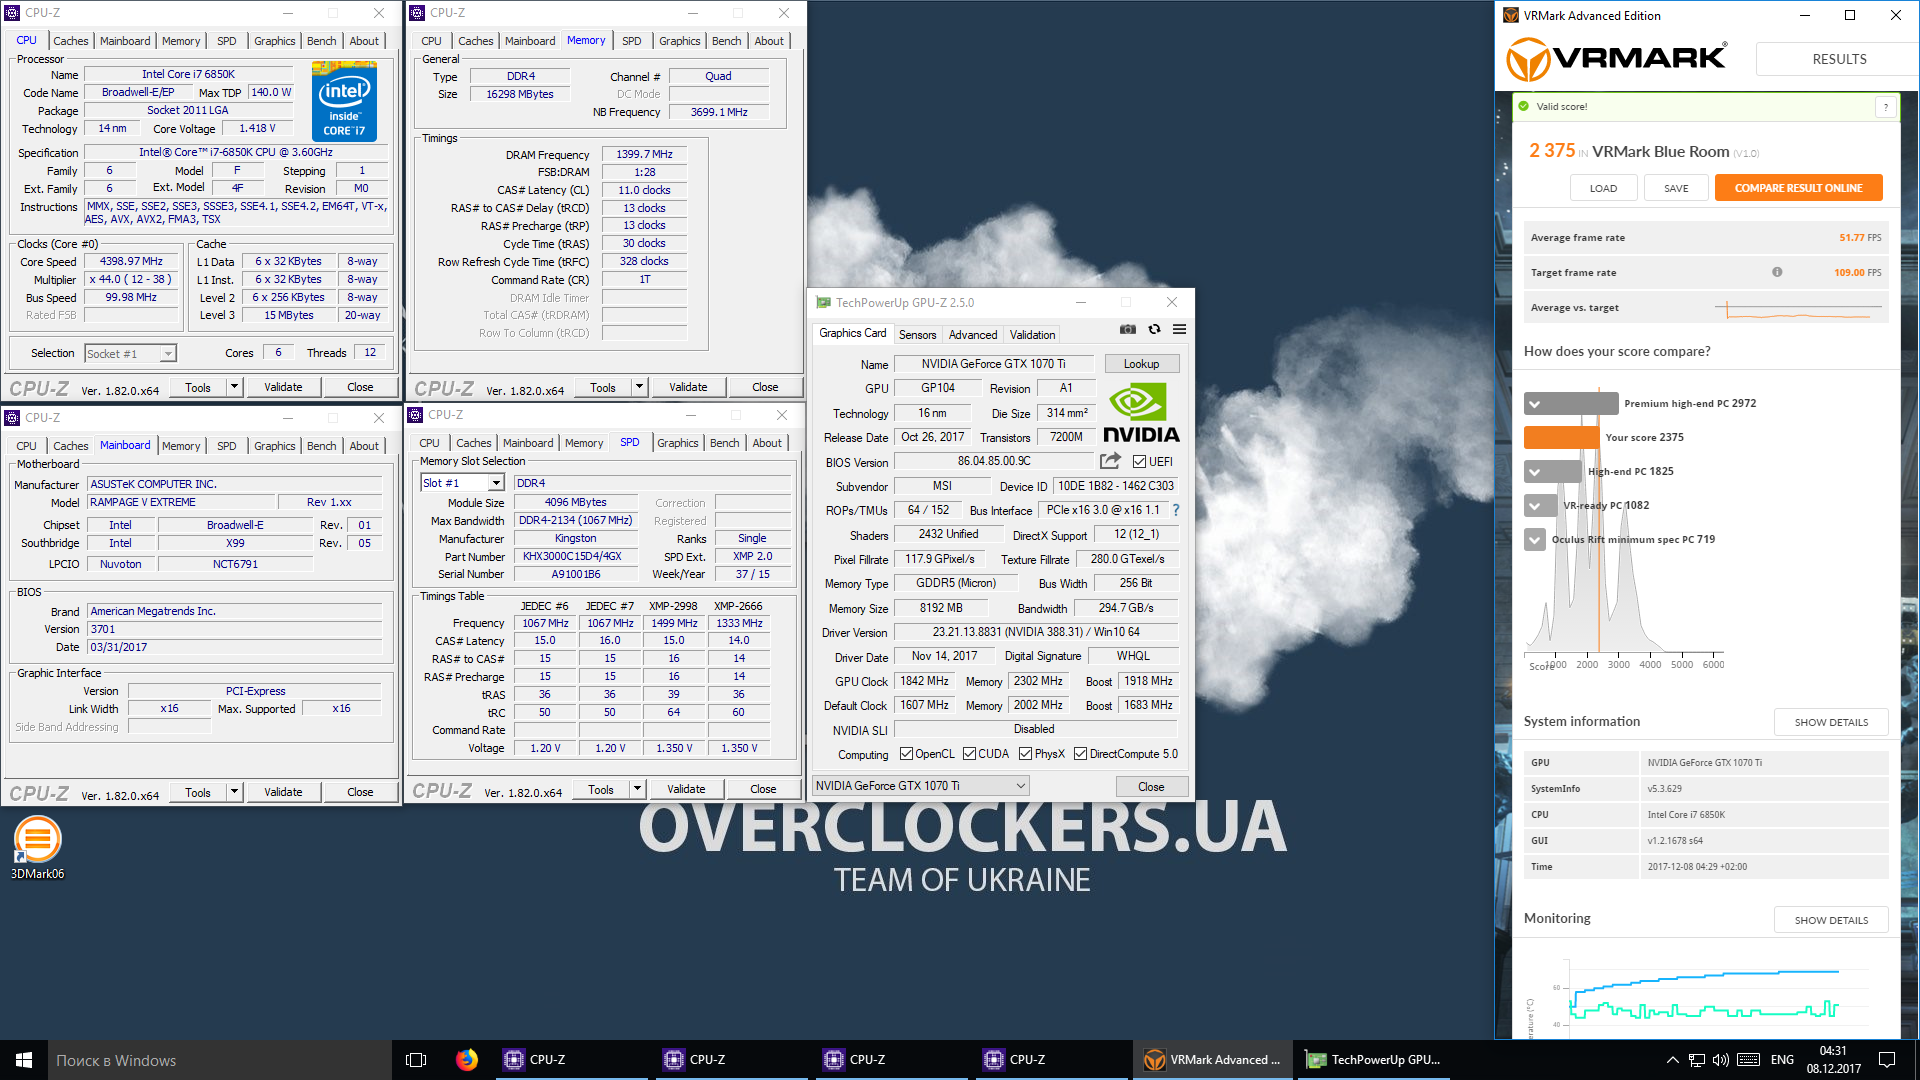Click Validate in Mainboard CPU-Z window
Viewport: 1920px width, 1080px height.
(x=283, y=792)
